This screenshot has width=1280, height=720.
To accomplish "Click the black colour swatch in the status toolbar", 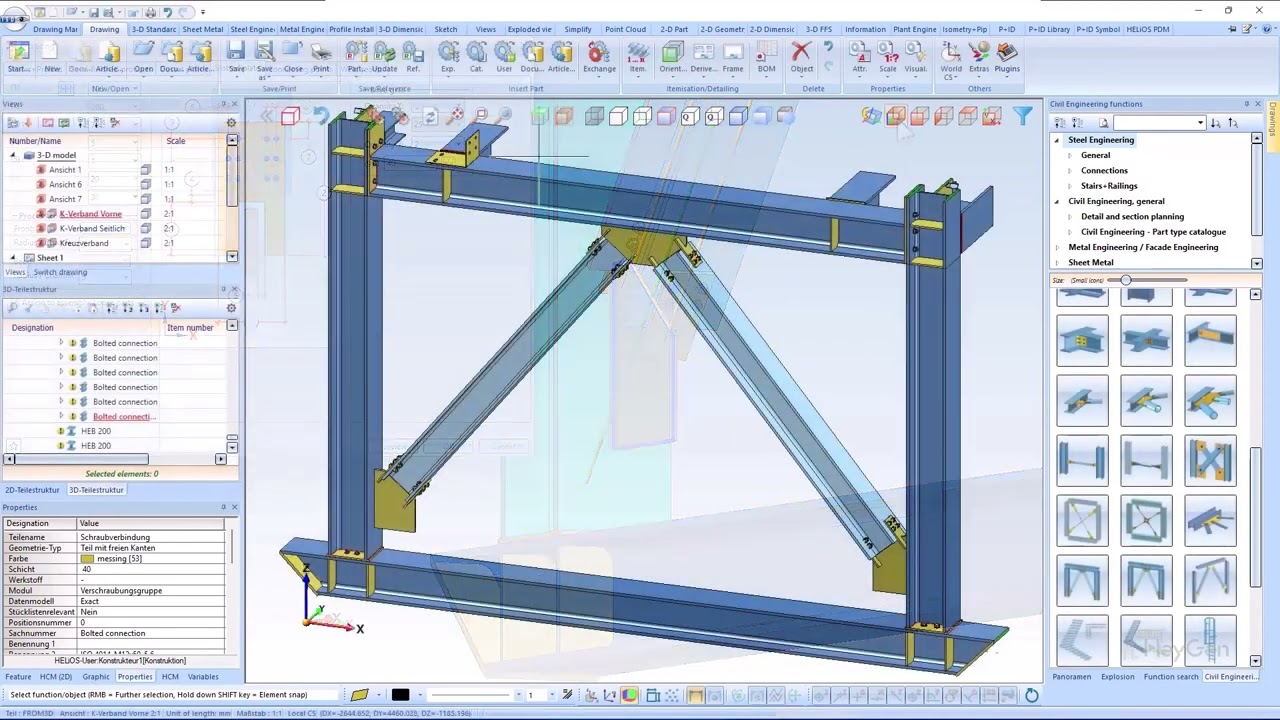I will pyautogui.click(x=400, y=695).
